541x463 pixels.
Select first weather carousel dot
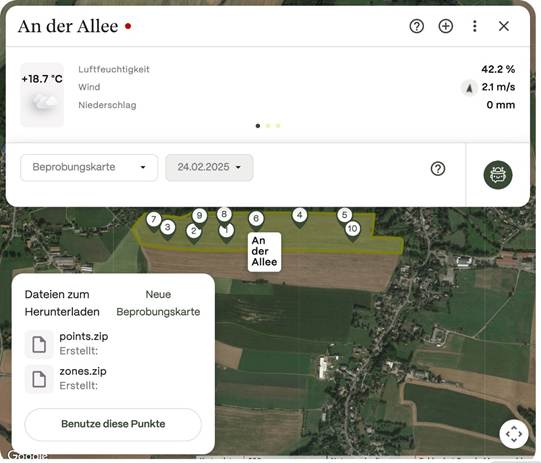258,126
